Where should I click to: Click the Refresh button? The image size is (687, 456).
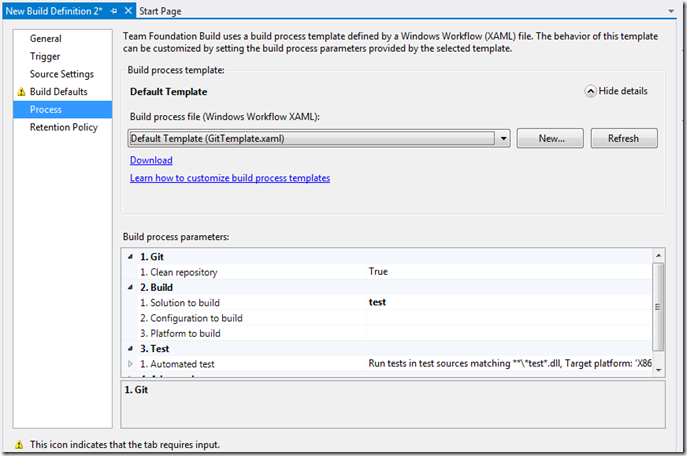[x=624, y=138]
